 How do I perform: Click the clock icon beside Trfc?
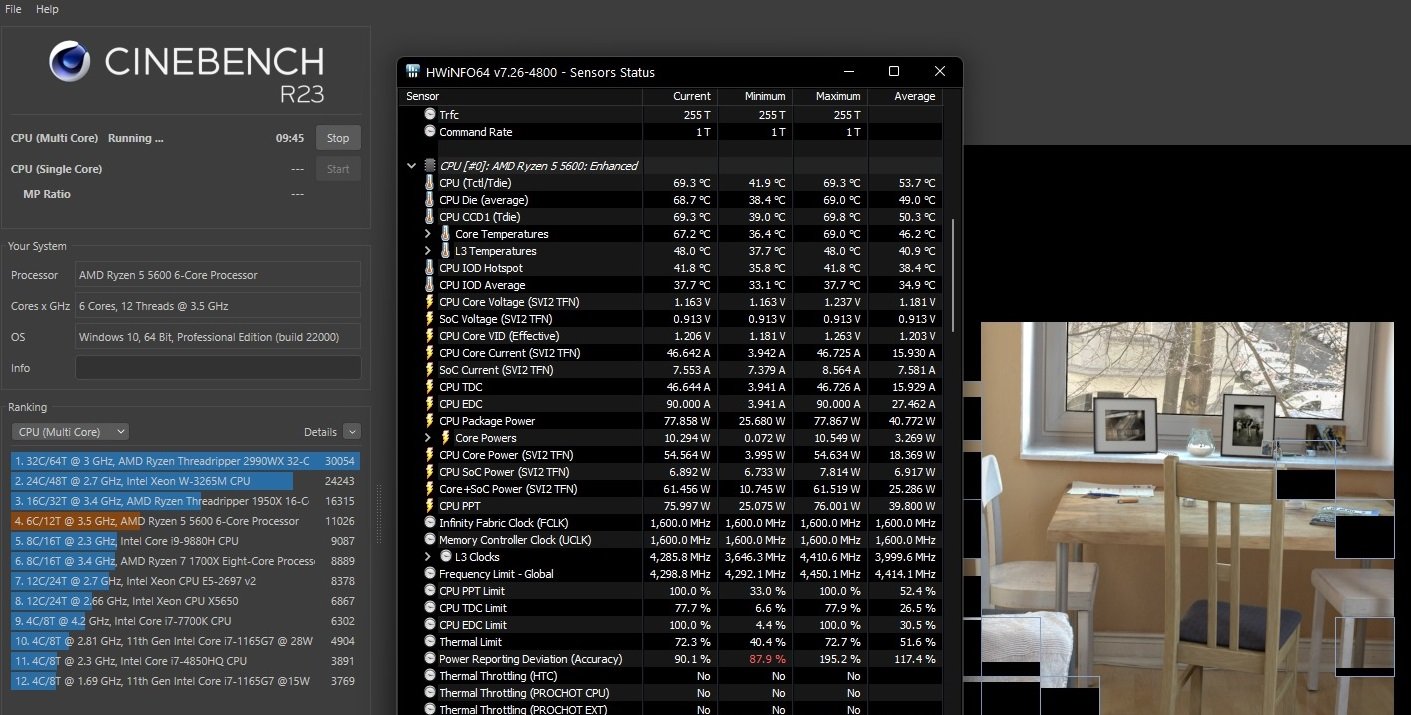tap(430, 115)
